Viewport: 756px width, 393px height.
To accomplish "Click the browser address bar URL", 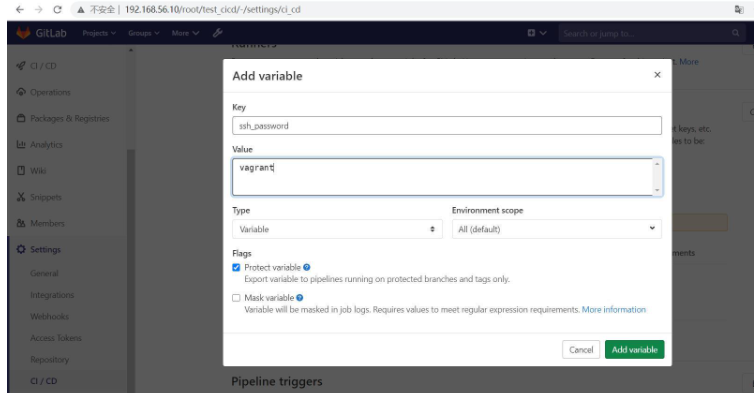I will click(x=213, y=10).
